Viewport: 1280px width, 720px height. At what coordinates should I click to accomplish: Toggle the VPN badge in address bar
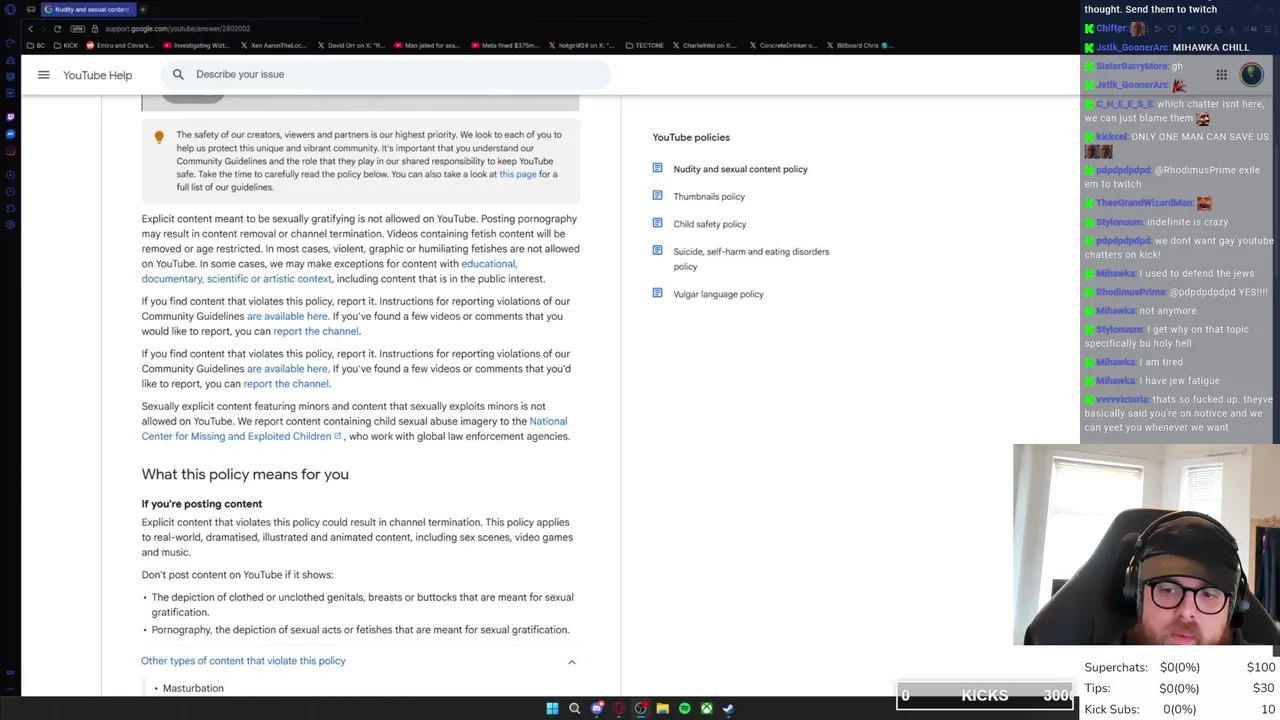[x=78, y=29]
